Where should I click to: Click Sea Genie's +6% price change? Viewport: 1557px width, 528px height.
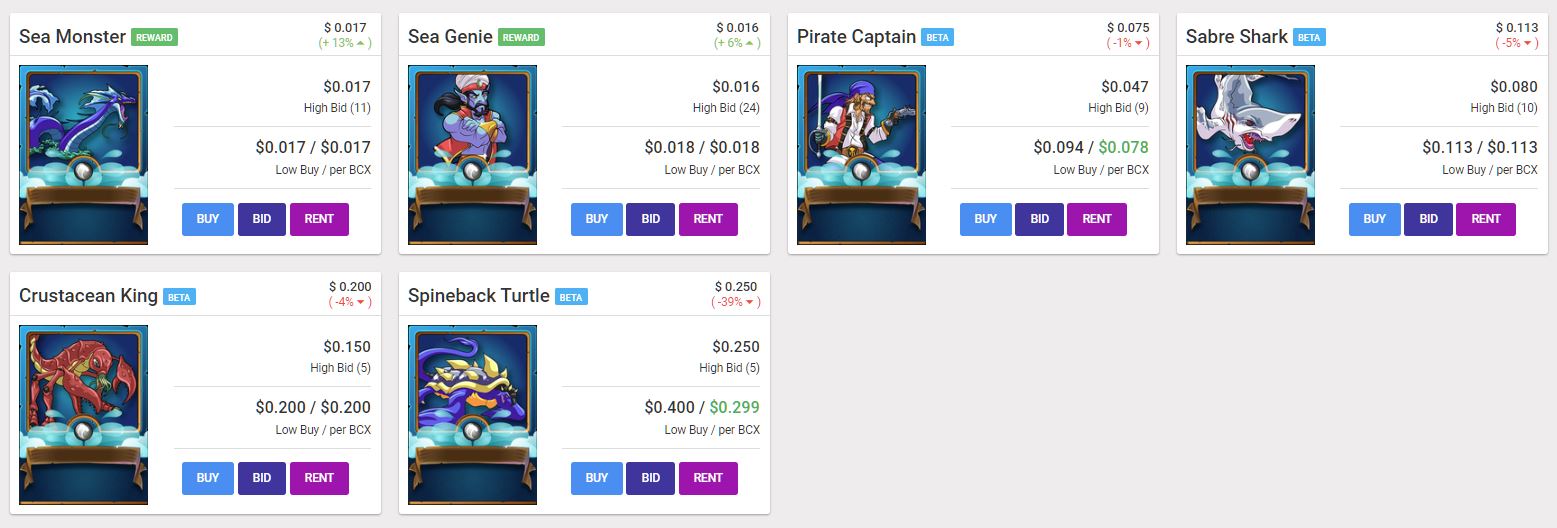point(737,43)
